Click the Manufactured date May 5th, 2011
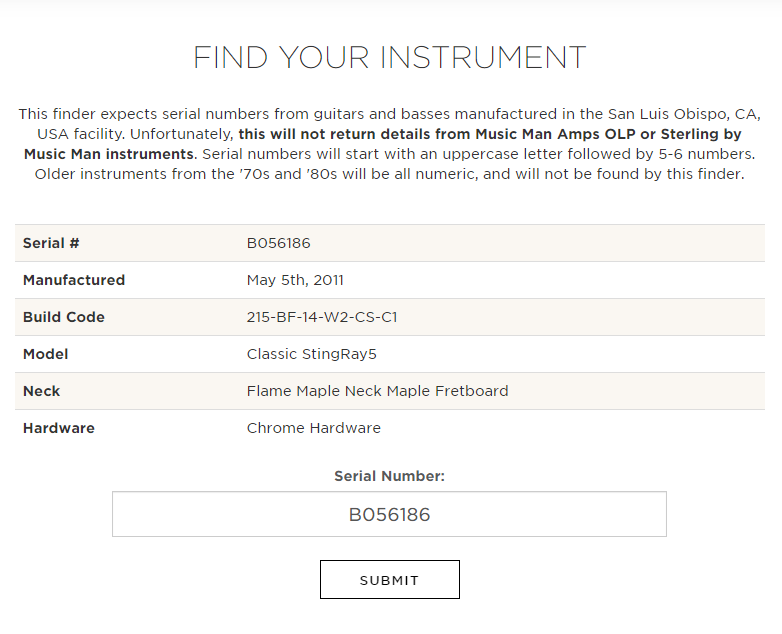The width and height of the screenshot is (782, 634). point(295,280)
